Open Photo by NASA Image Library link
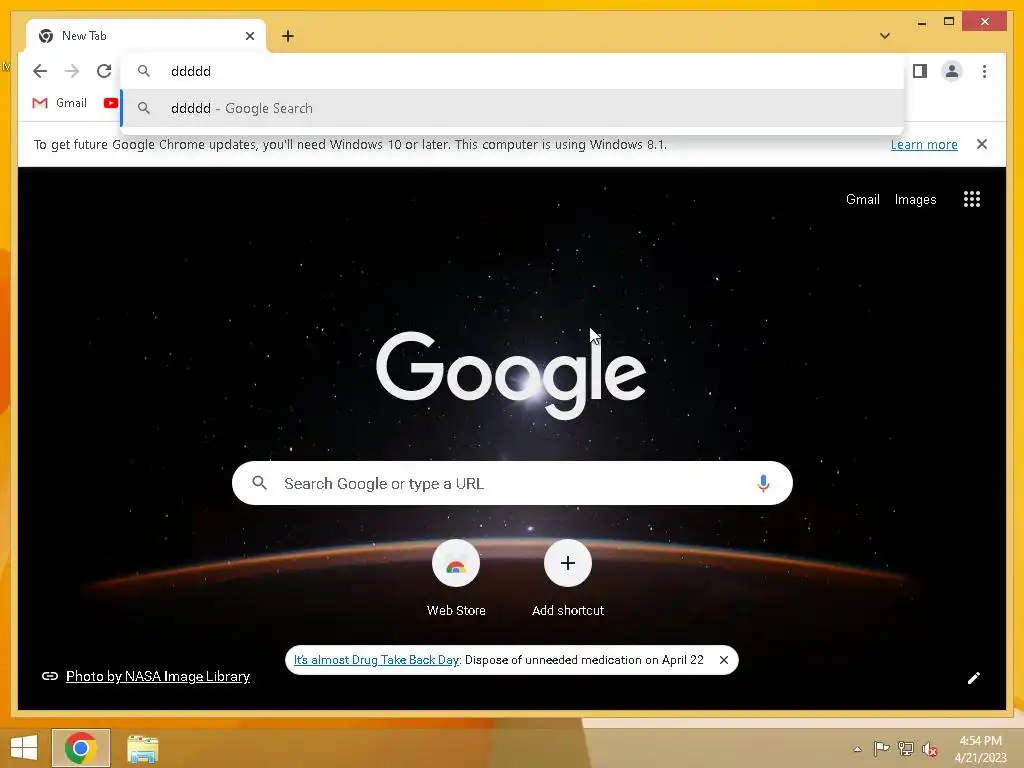 click(157, 676)
